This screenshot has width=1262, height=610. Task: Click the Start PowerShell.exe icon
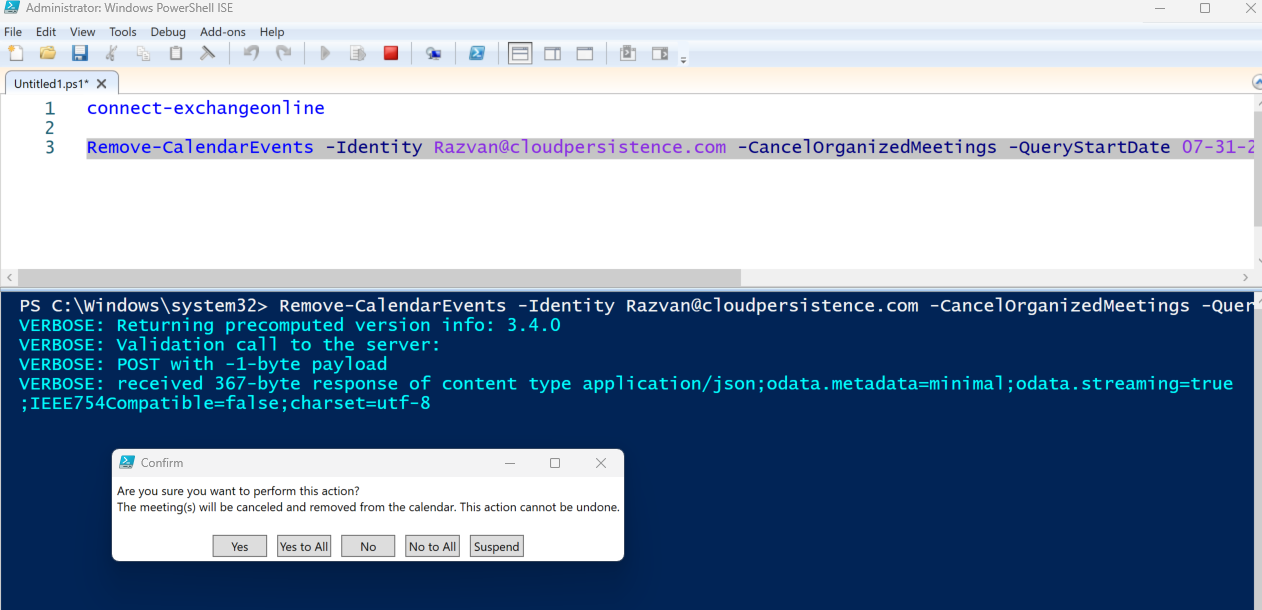tap(477, 53)
